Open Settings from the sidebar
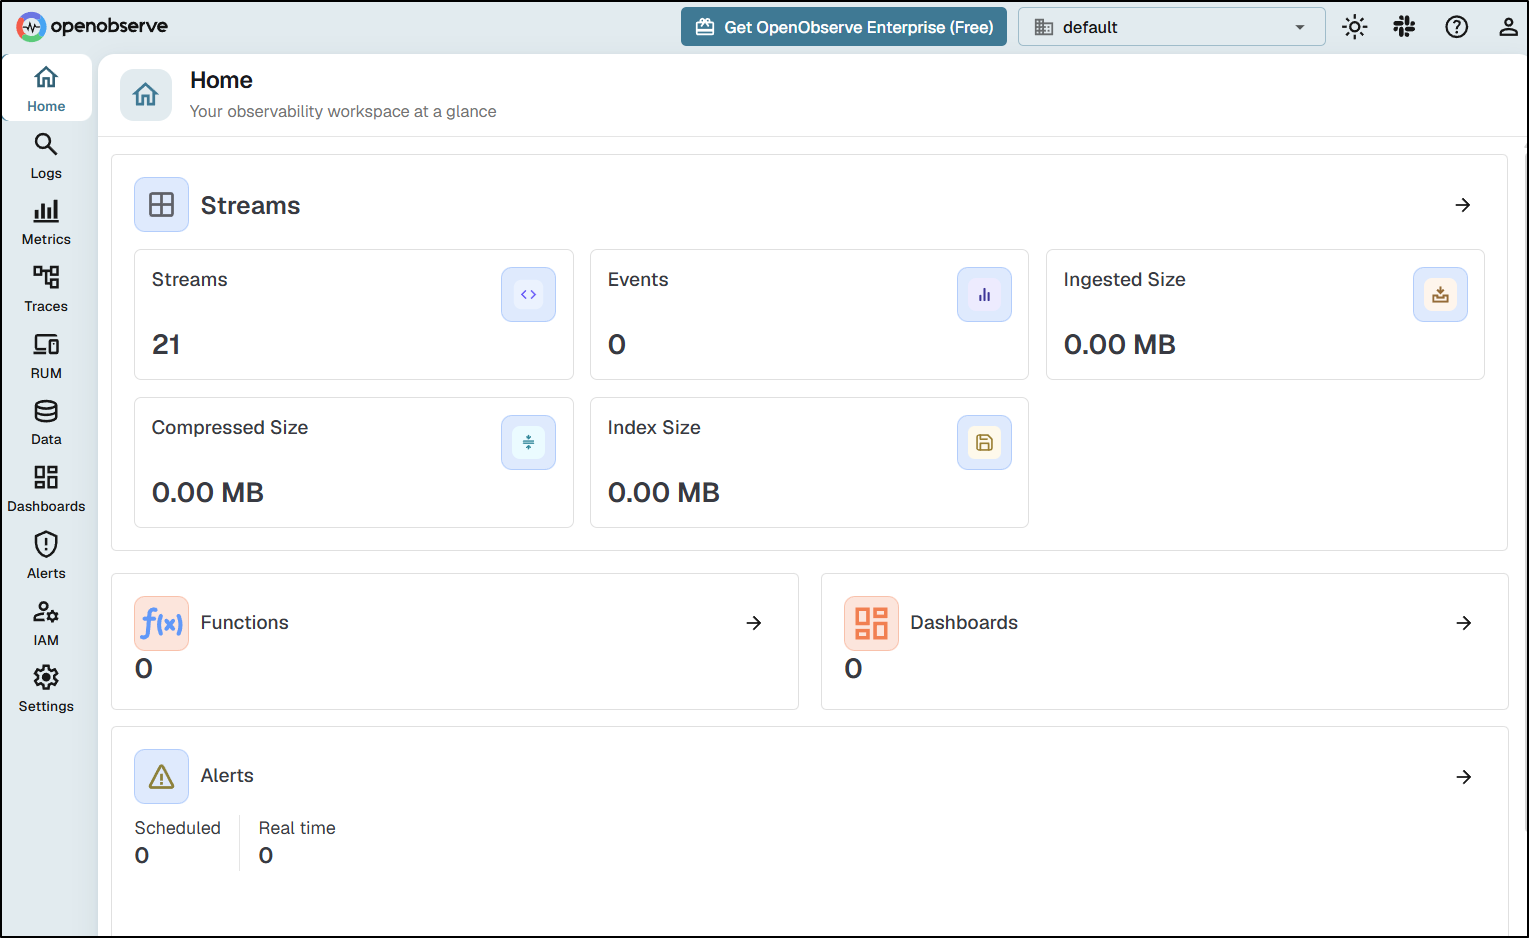1529x938 pixels. click(46, 689)
